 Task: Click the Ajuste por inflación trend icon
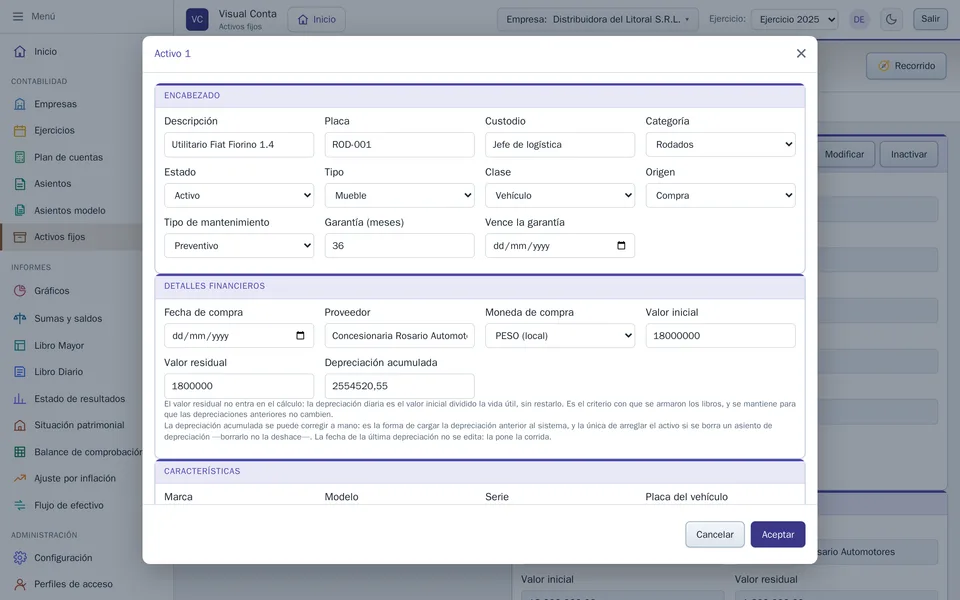20,478
